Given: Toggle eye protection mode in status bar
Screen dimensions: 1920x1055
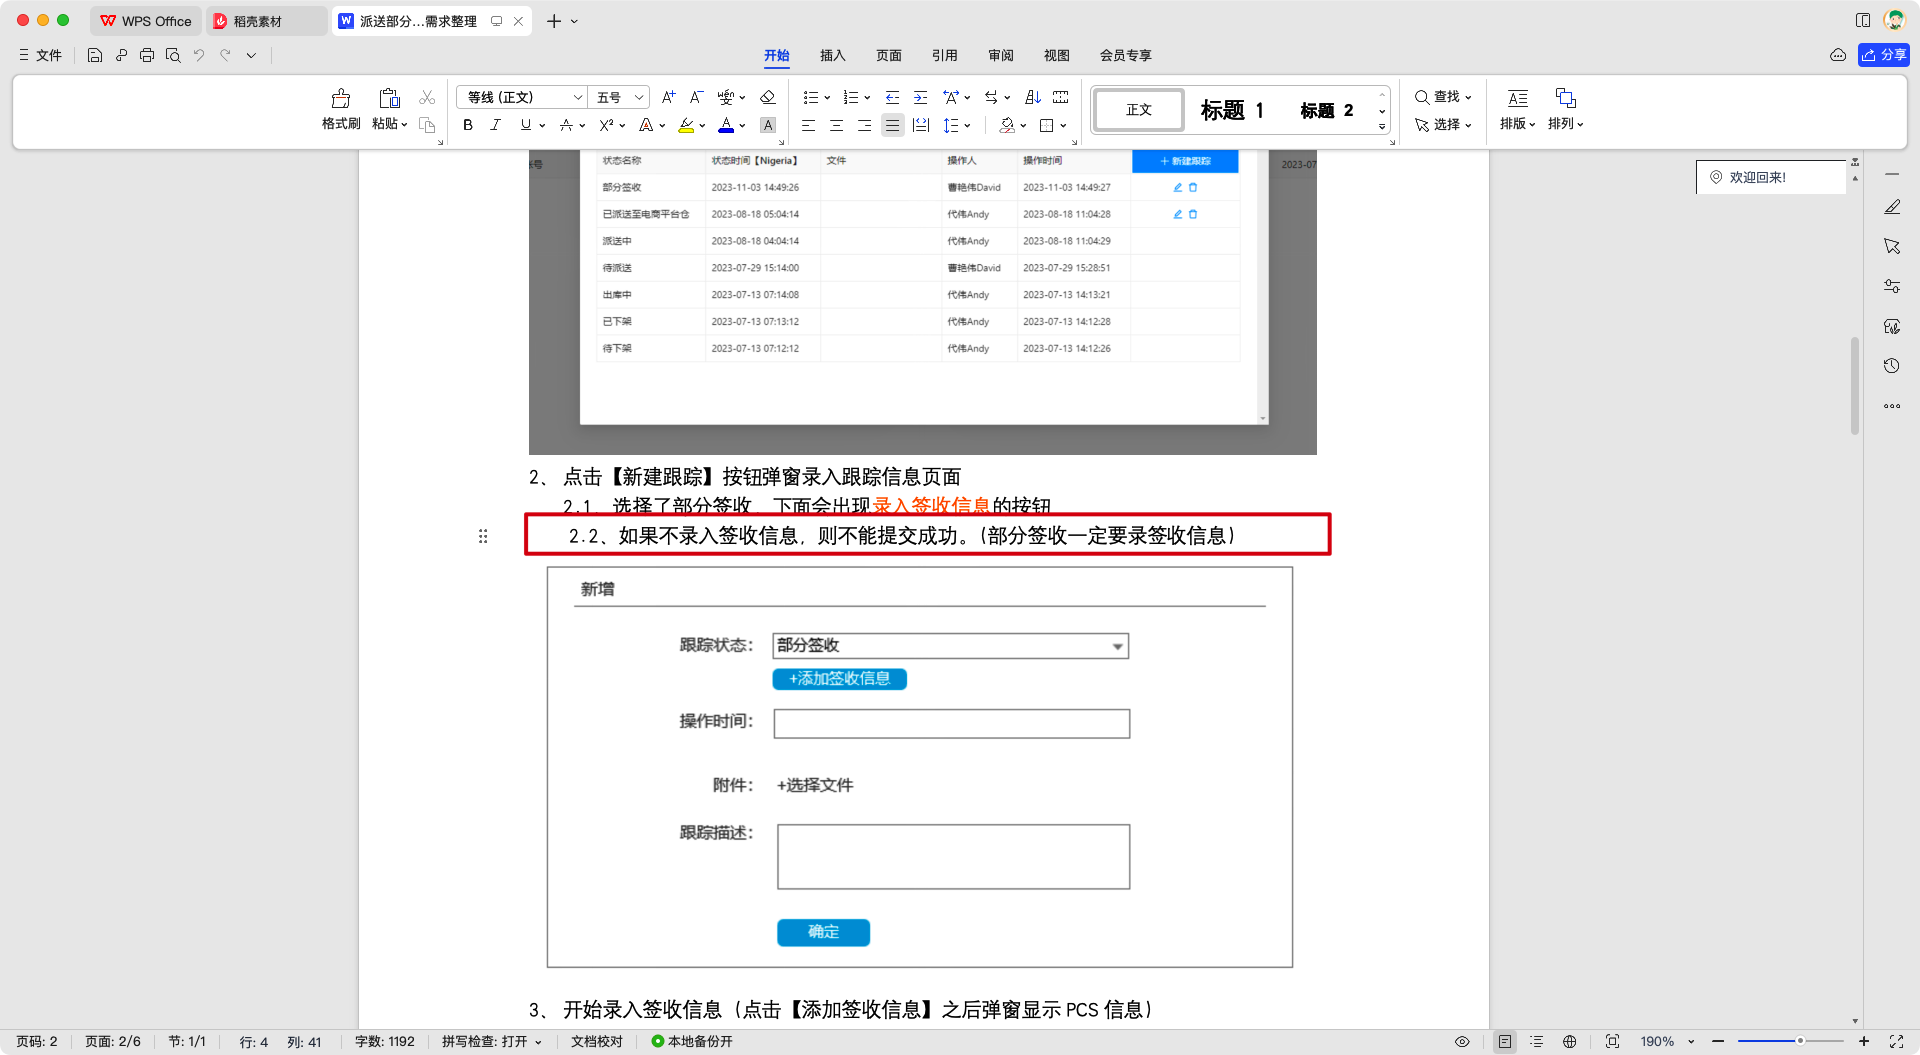Looking at the screenshot, I should coord(1462,1041).
